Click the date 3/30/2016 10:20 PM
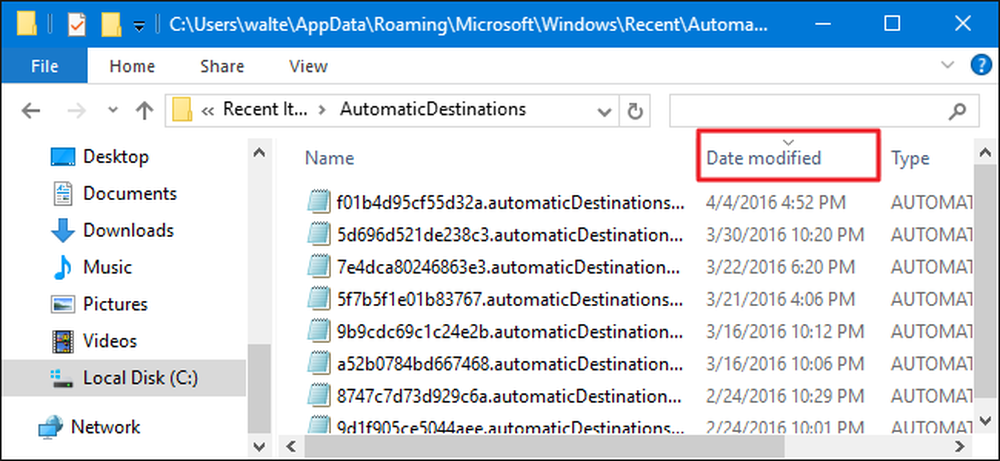Screen dimensions: 1000x461 tap(785, 235)
